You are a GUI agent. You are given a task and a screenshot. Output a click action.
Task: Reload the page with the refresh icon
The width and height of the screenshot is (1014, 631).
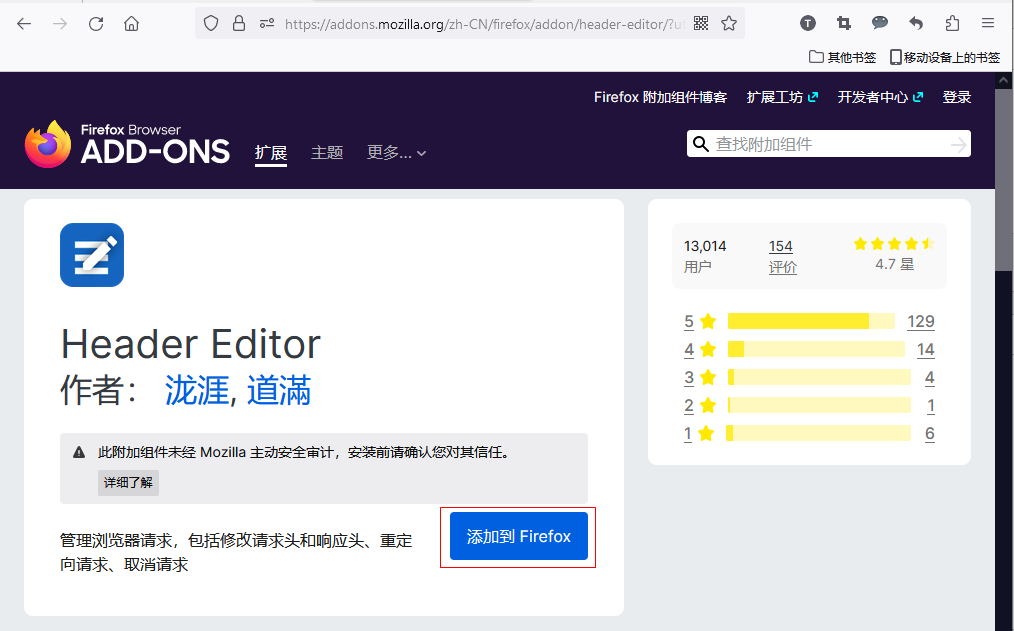96,24
